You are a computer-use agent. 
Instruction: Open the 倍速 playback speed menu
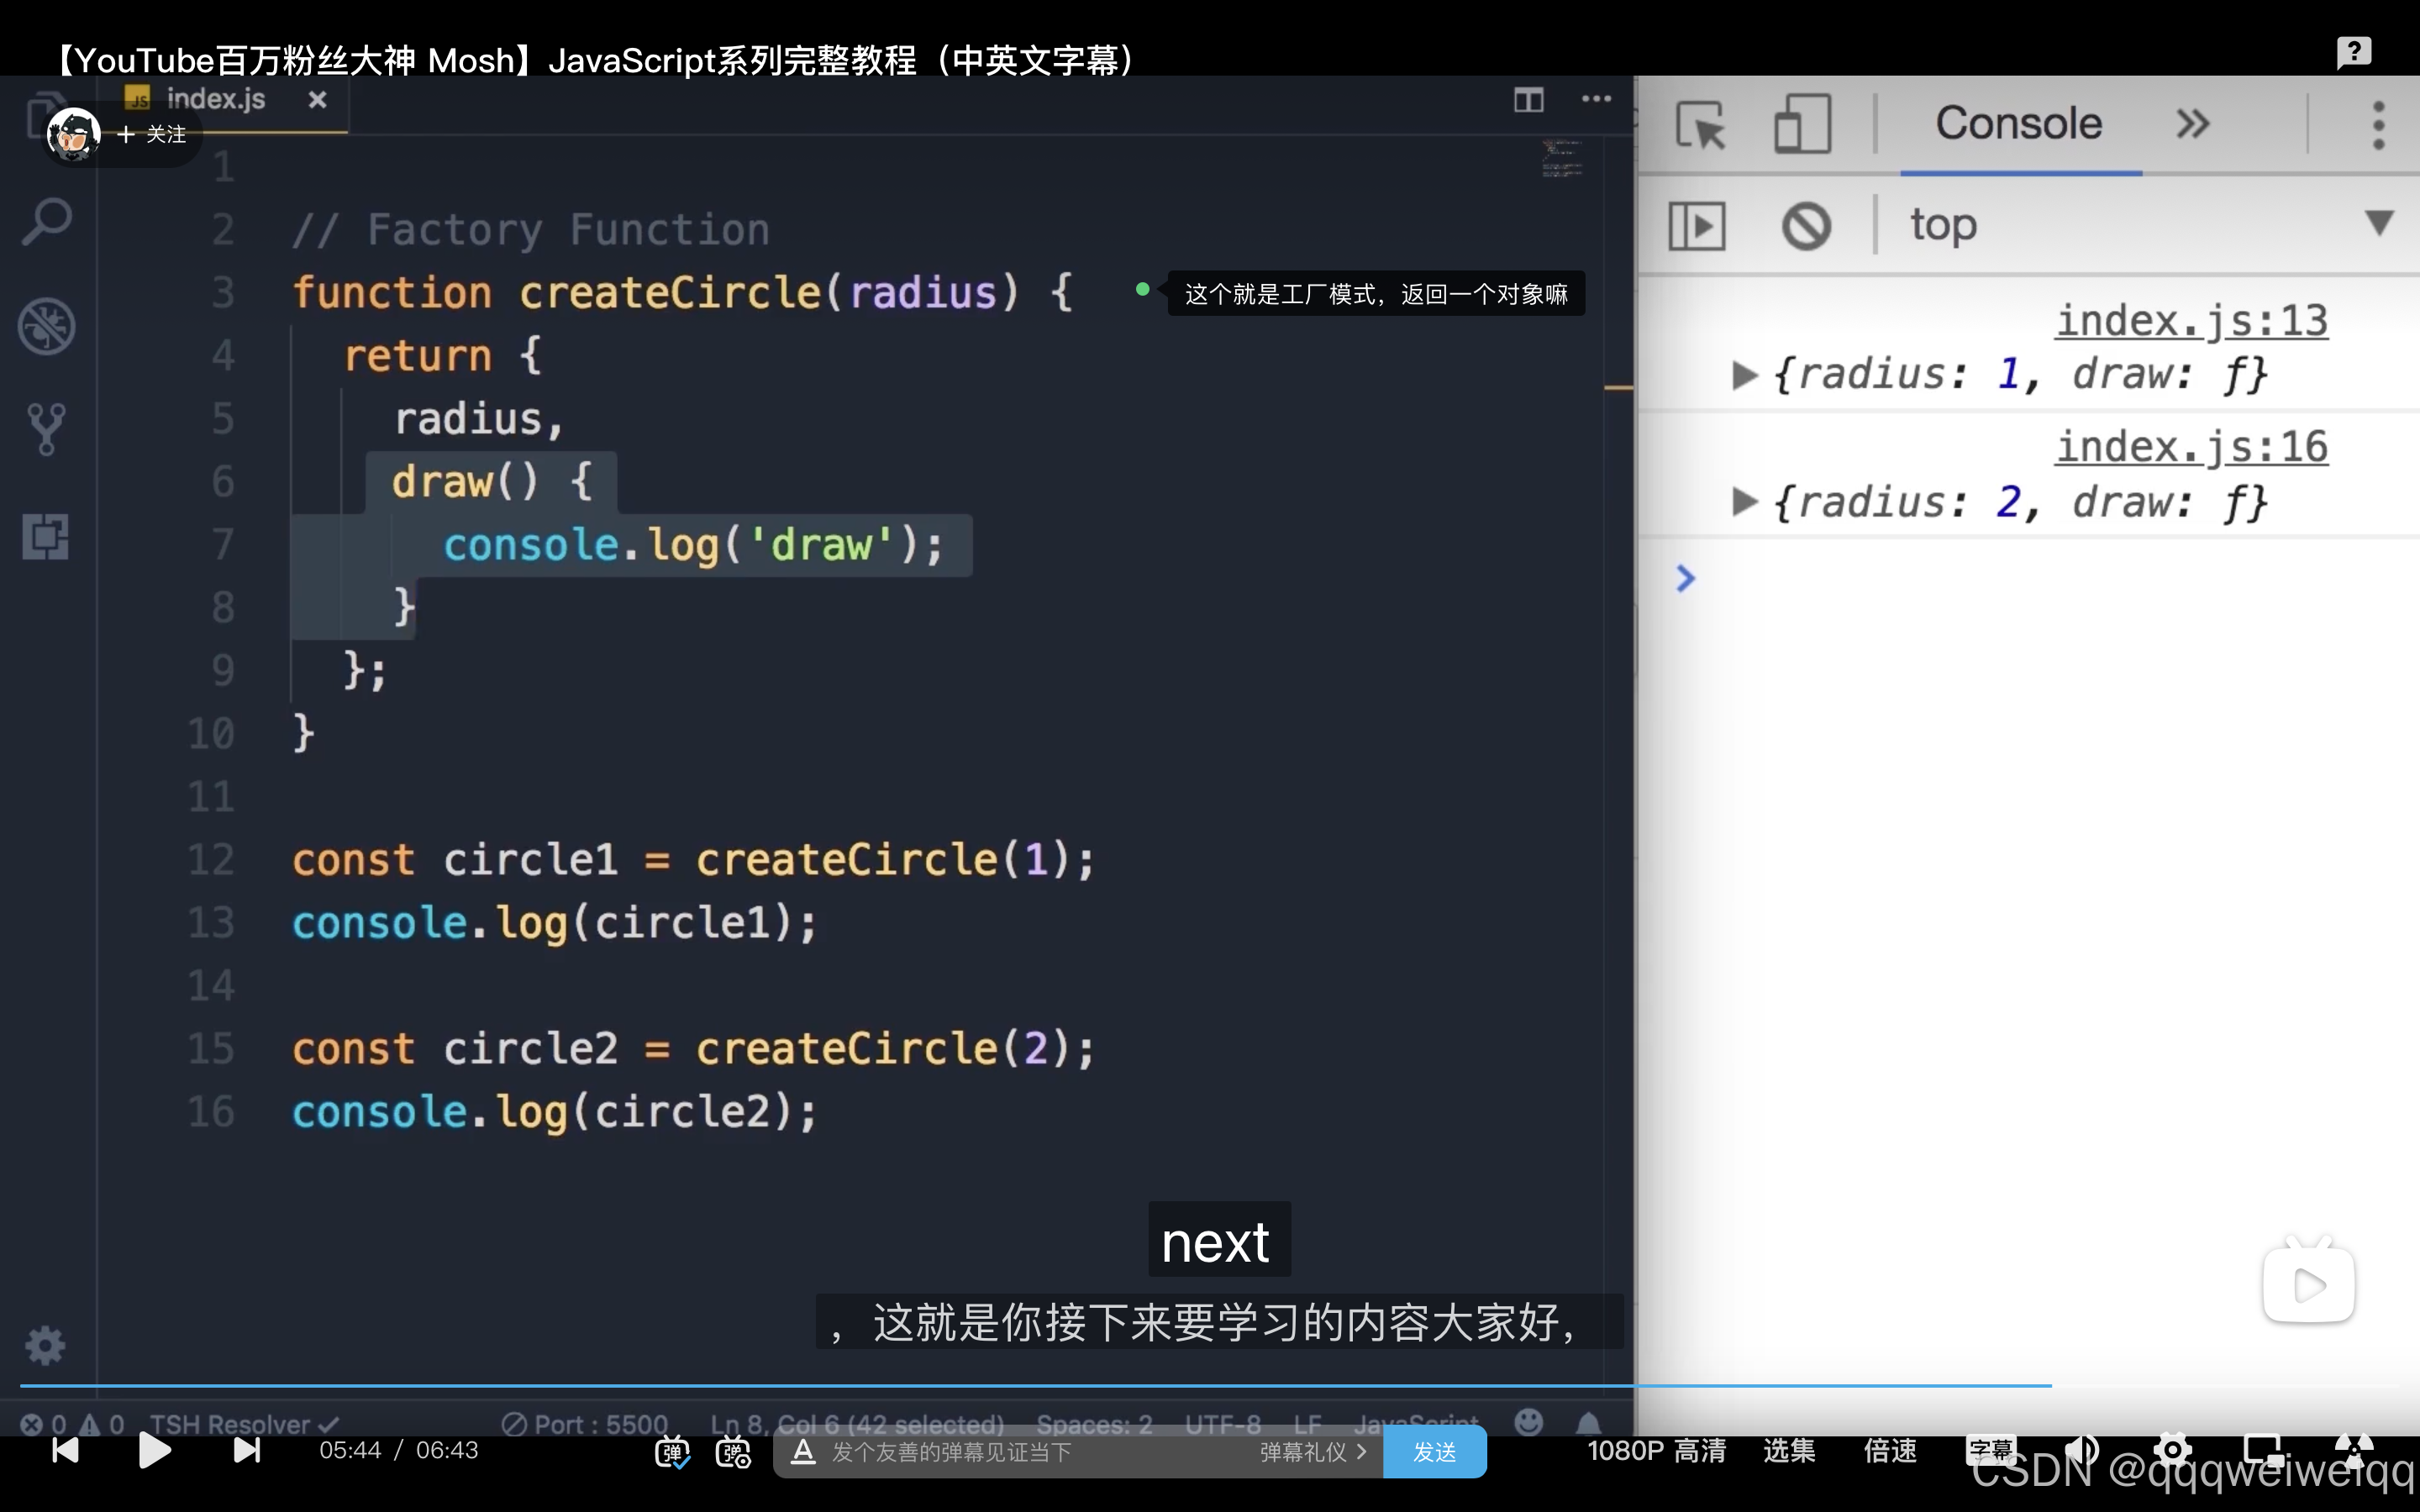coord(1890,1451)
